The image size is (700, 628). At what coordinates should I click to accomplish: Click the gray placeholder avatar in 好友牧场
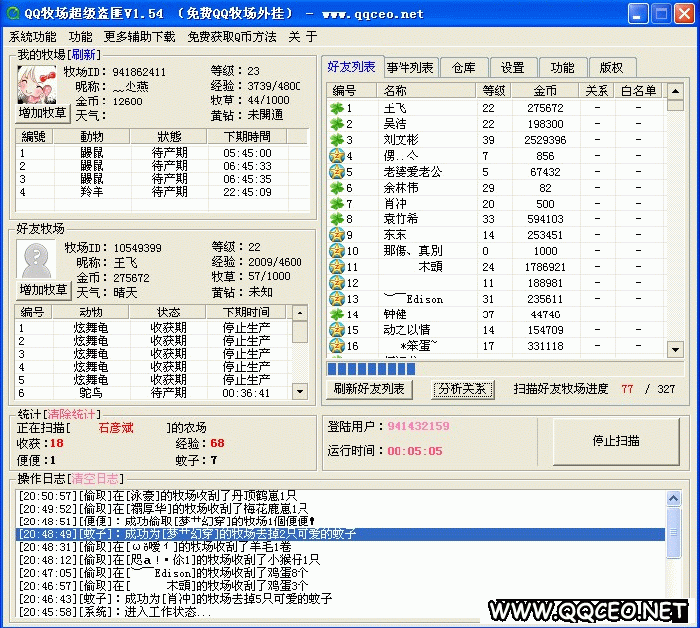tap(37, 259)
